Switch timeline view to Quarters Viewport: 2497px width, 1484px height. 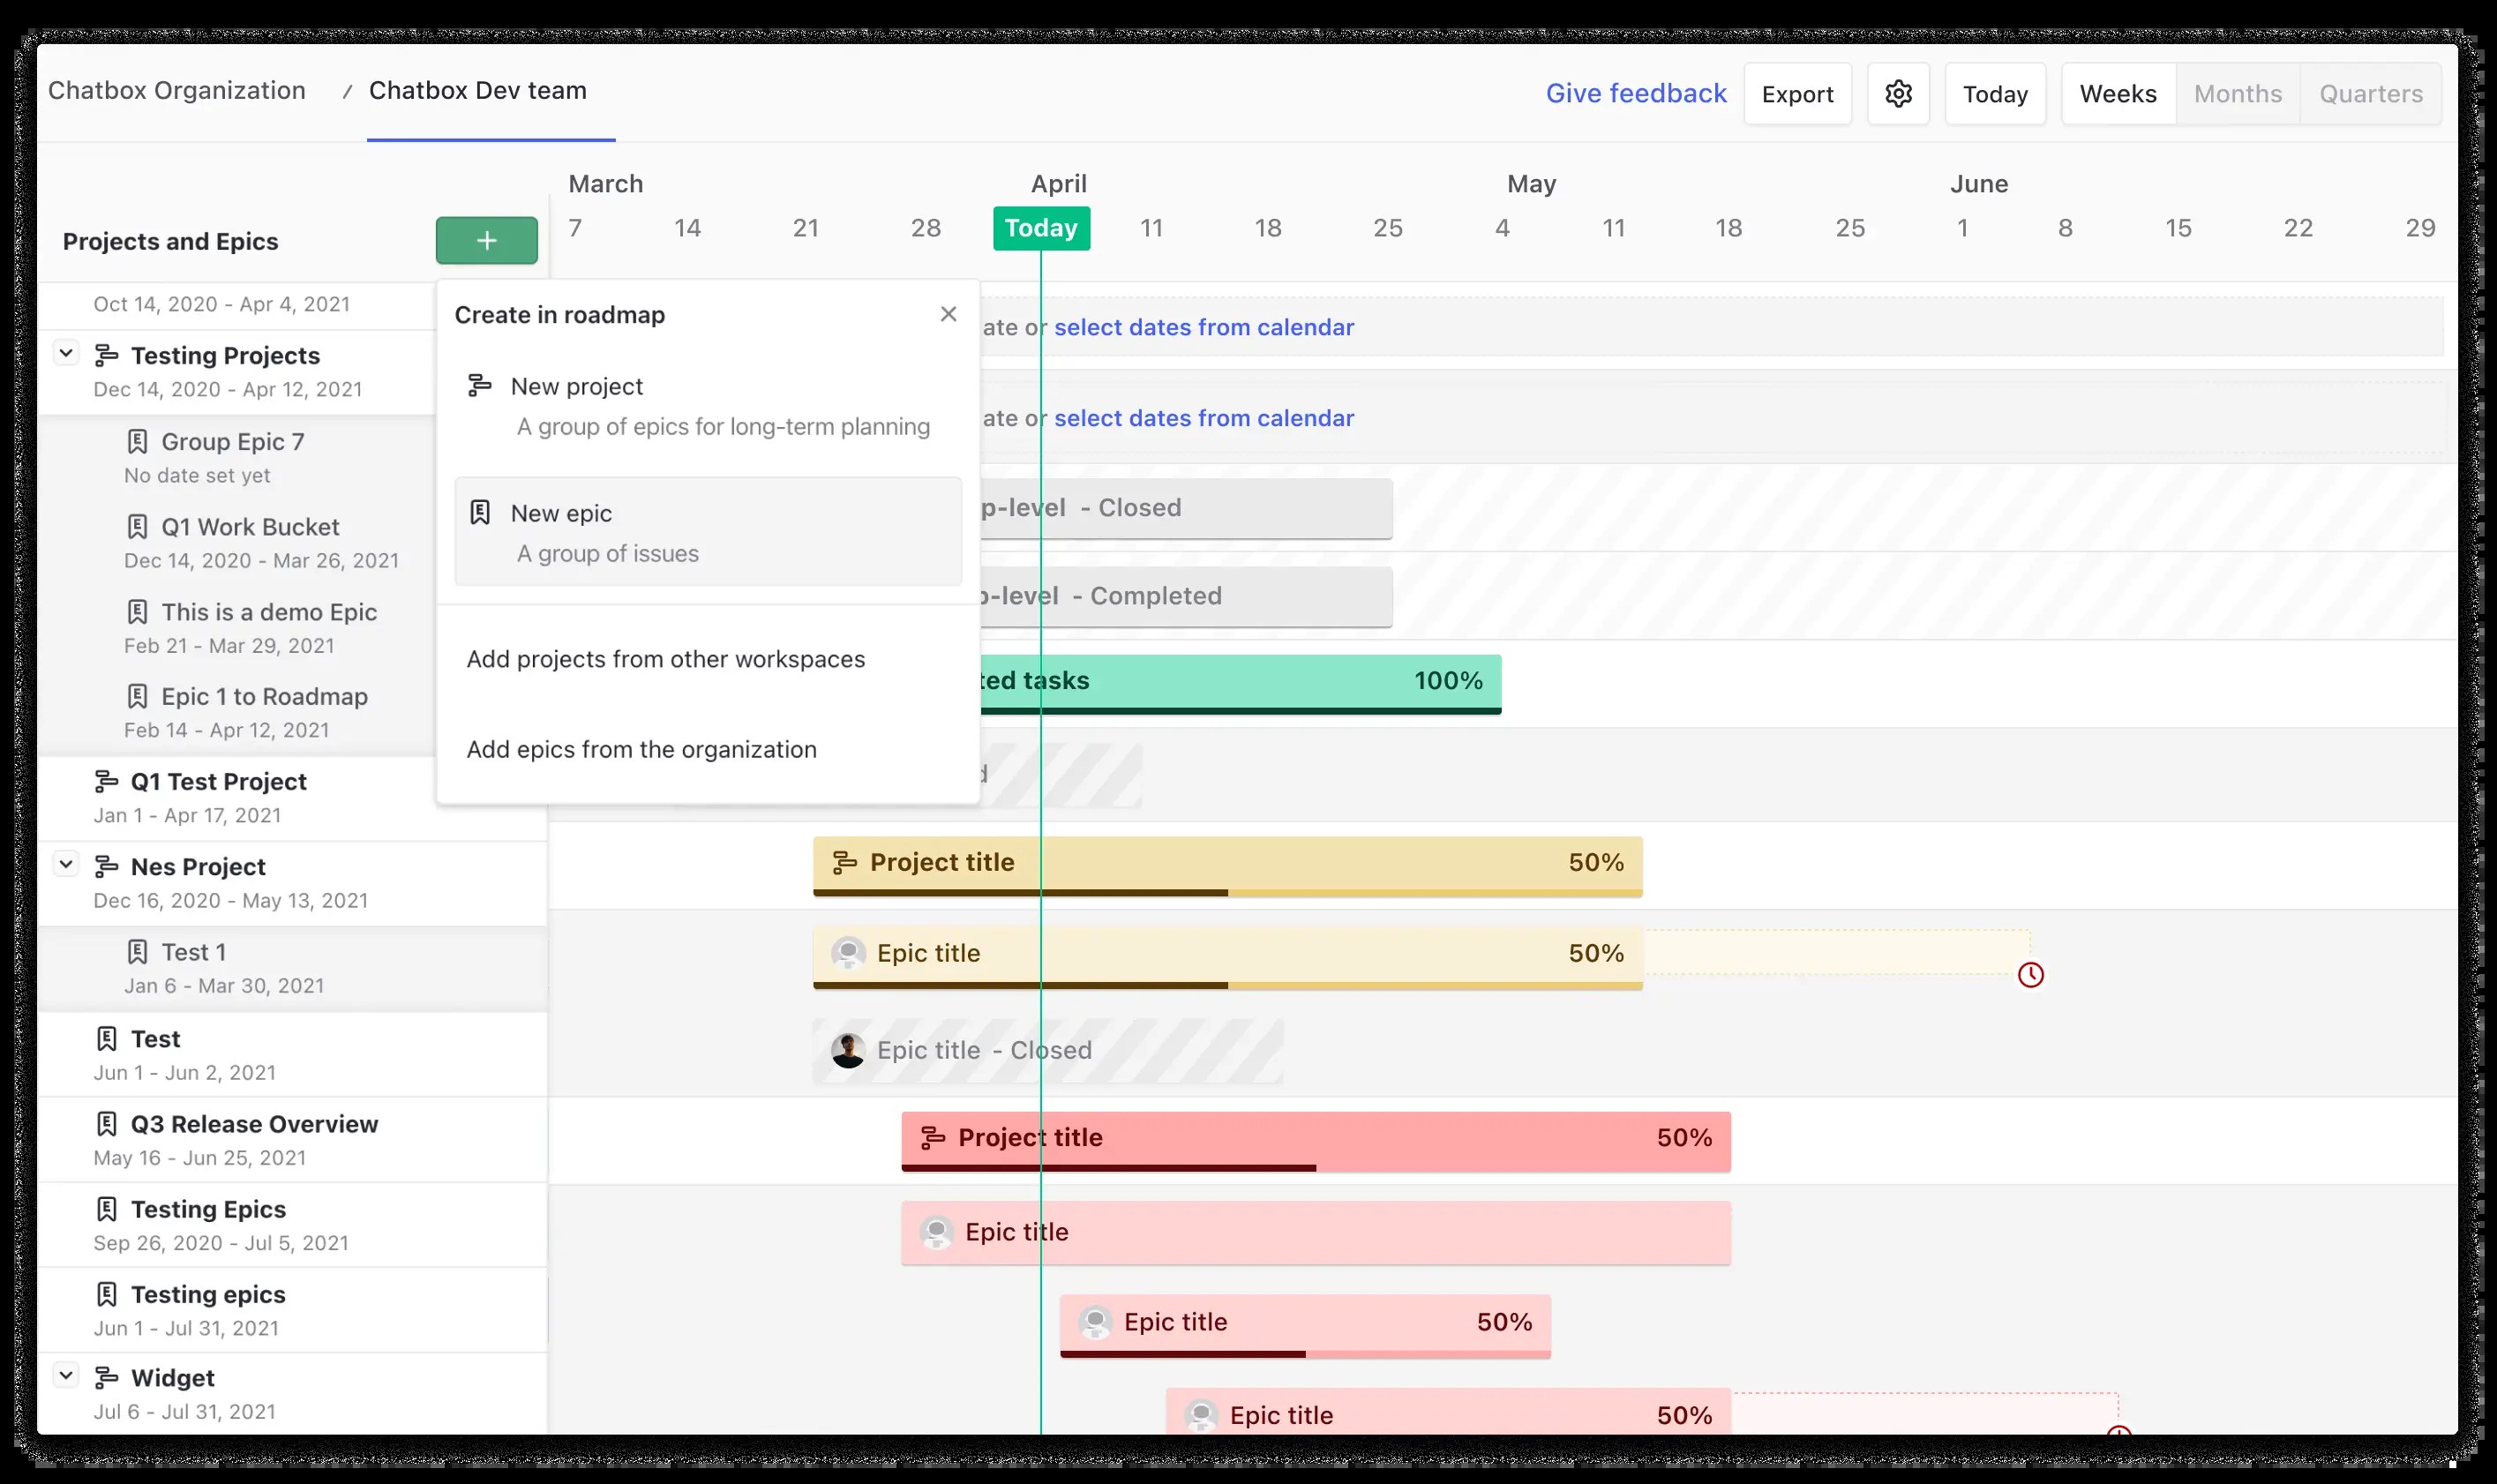(x=2371, y=94)
